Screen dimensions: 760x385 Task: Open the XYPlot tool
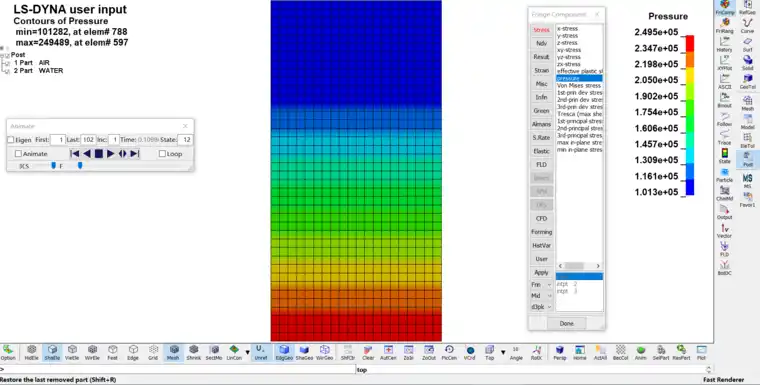pyautogui.click(x=725, y=63)
